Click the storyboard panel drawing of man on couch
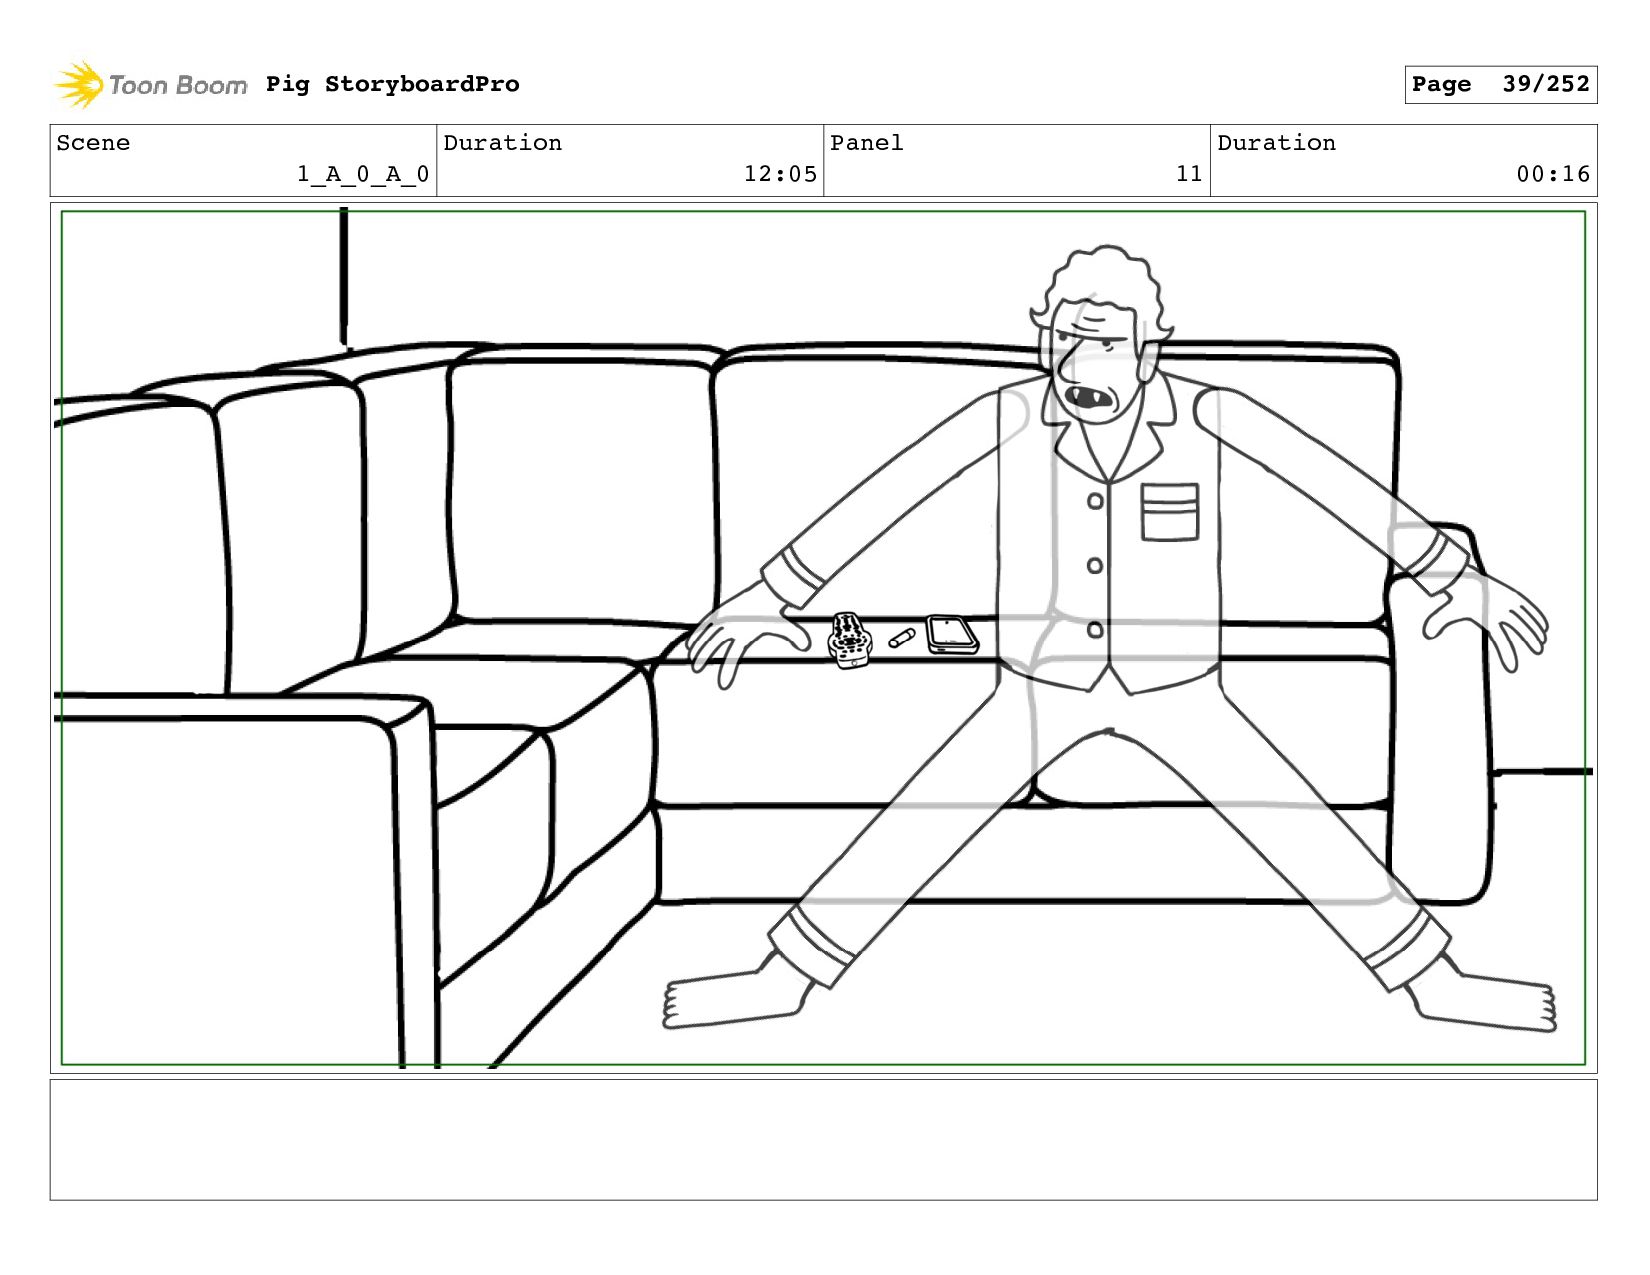The width and height of the screenshot is (1650, 1275). pyautogui.click(x=823, y=638)
